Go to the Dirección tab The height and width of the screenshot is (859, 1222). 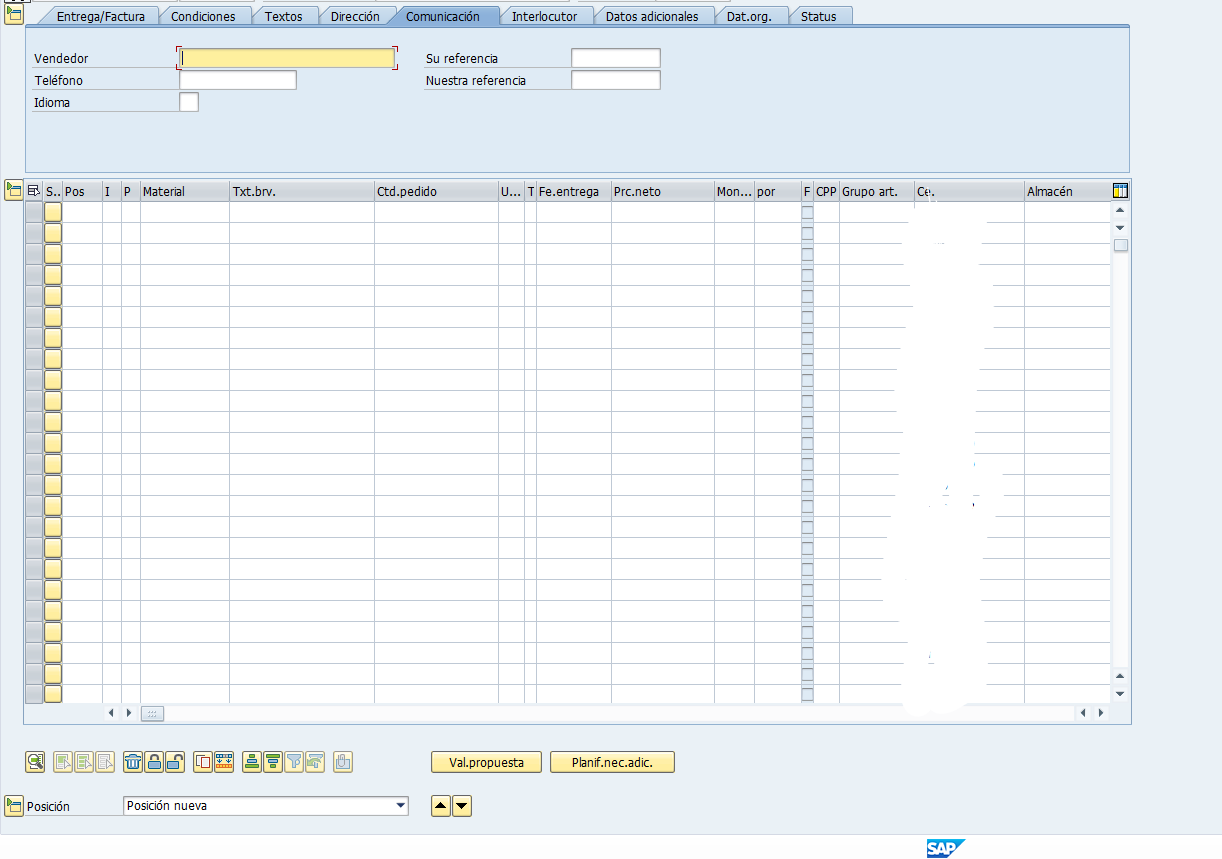[355, 16]
